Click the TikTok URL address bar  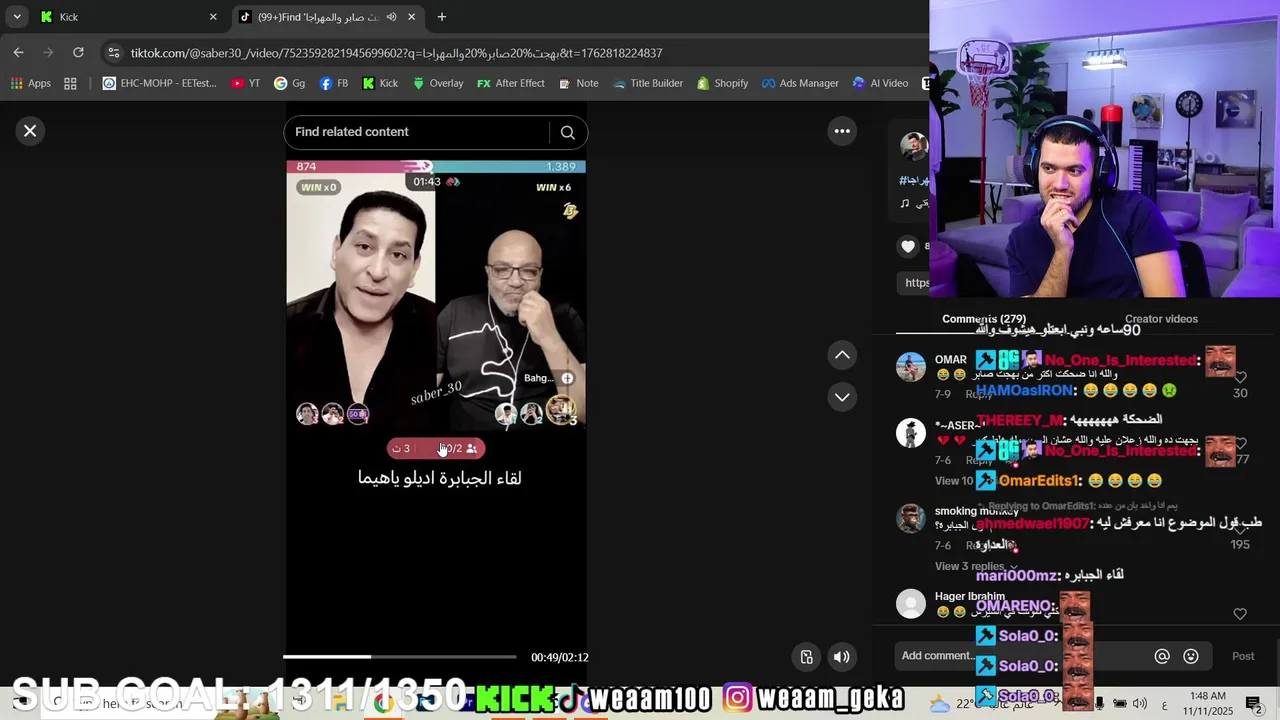pos(397,53)
